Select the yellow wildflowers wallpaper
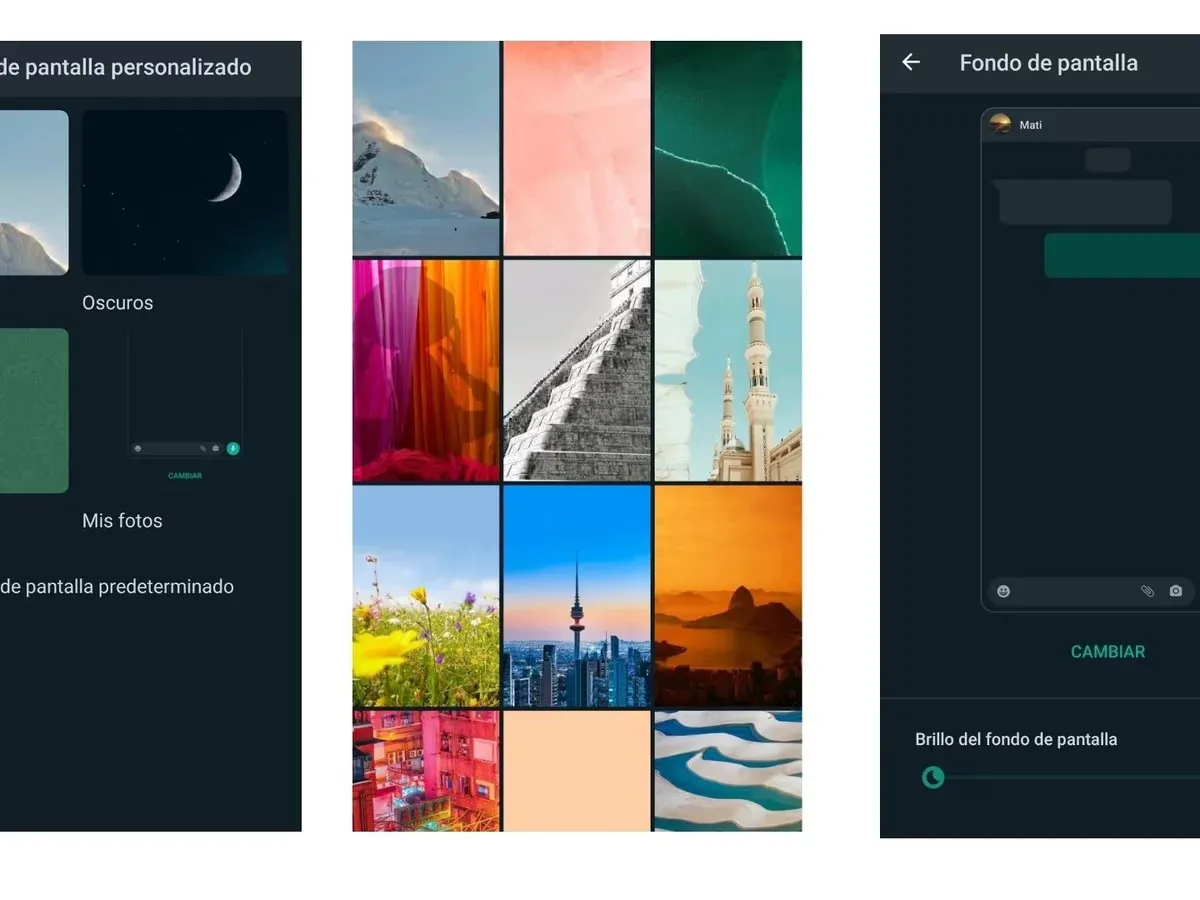1200x900 pixels. 426,596
